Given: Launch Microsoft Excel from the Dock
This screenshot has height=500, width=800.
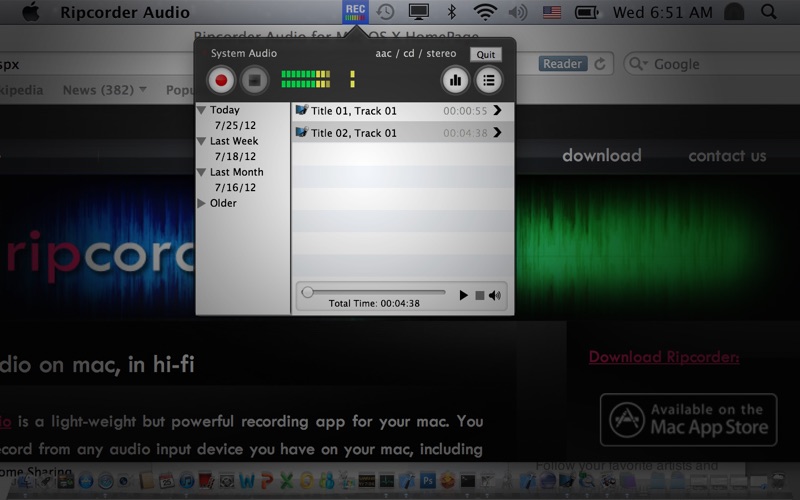Looking at the screenshot, I should tap(287, 480).
